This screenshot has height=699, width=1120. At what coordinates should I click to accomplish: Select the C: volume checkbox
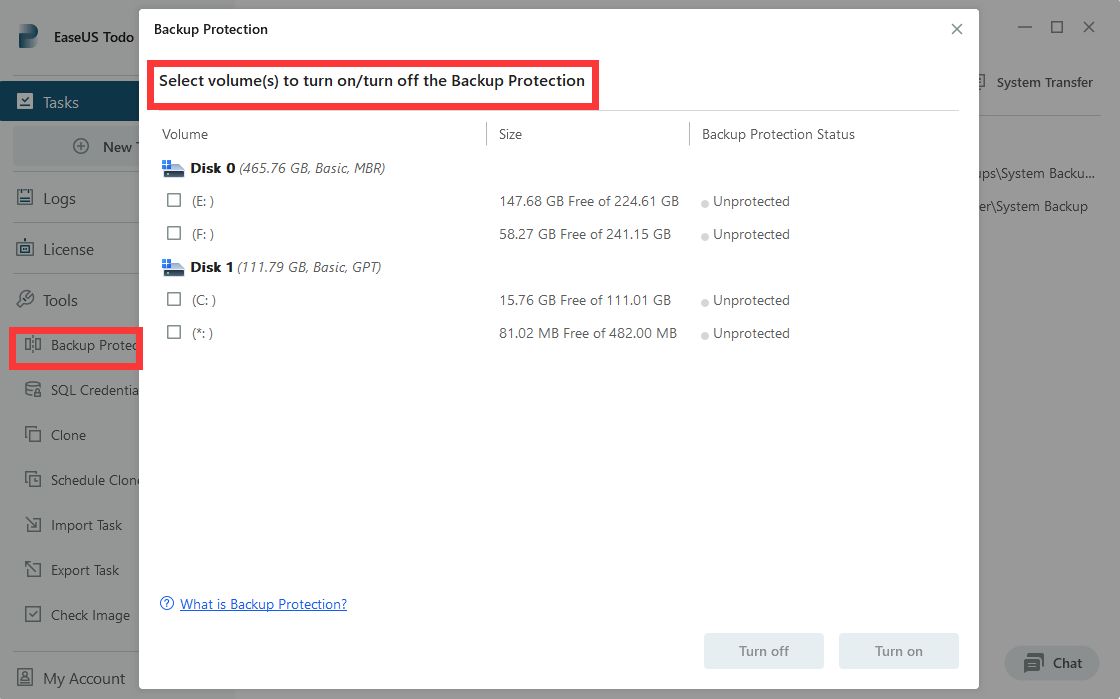[174, 299]
